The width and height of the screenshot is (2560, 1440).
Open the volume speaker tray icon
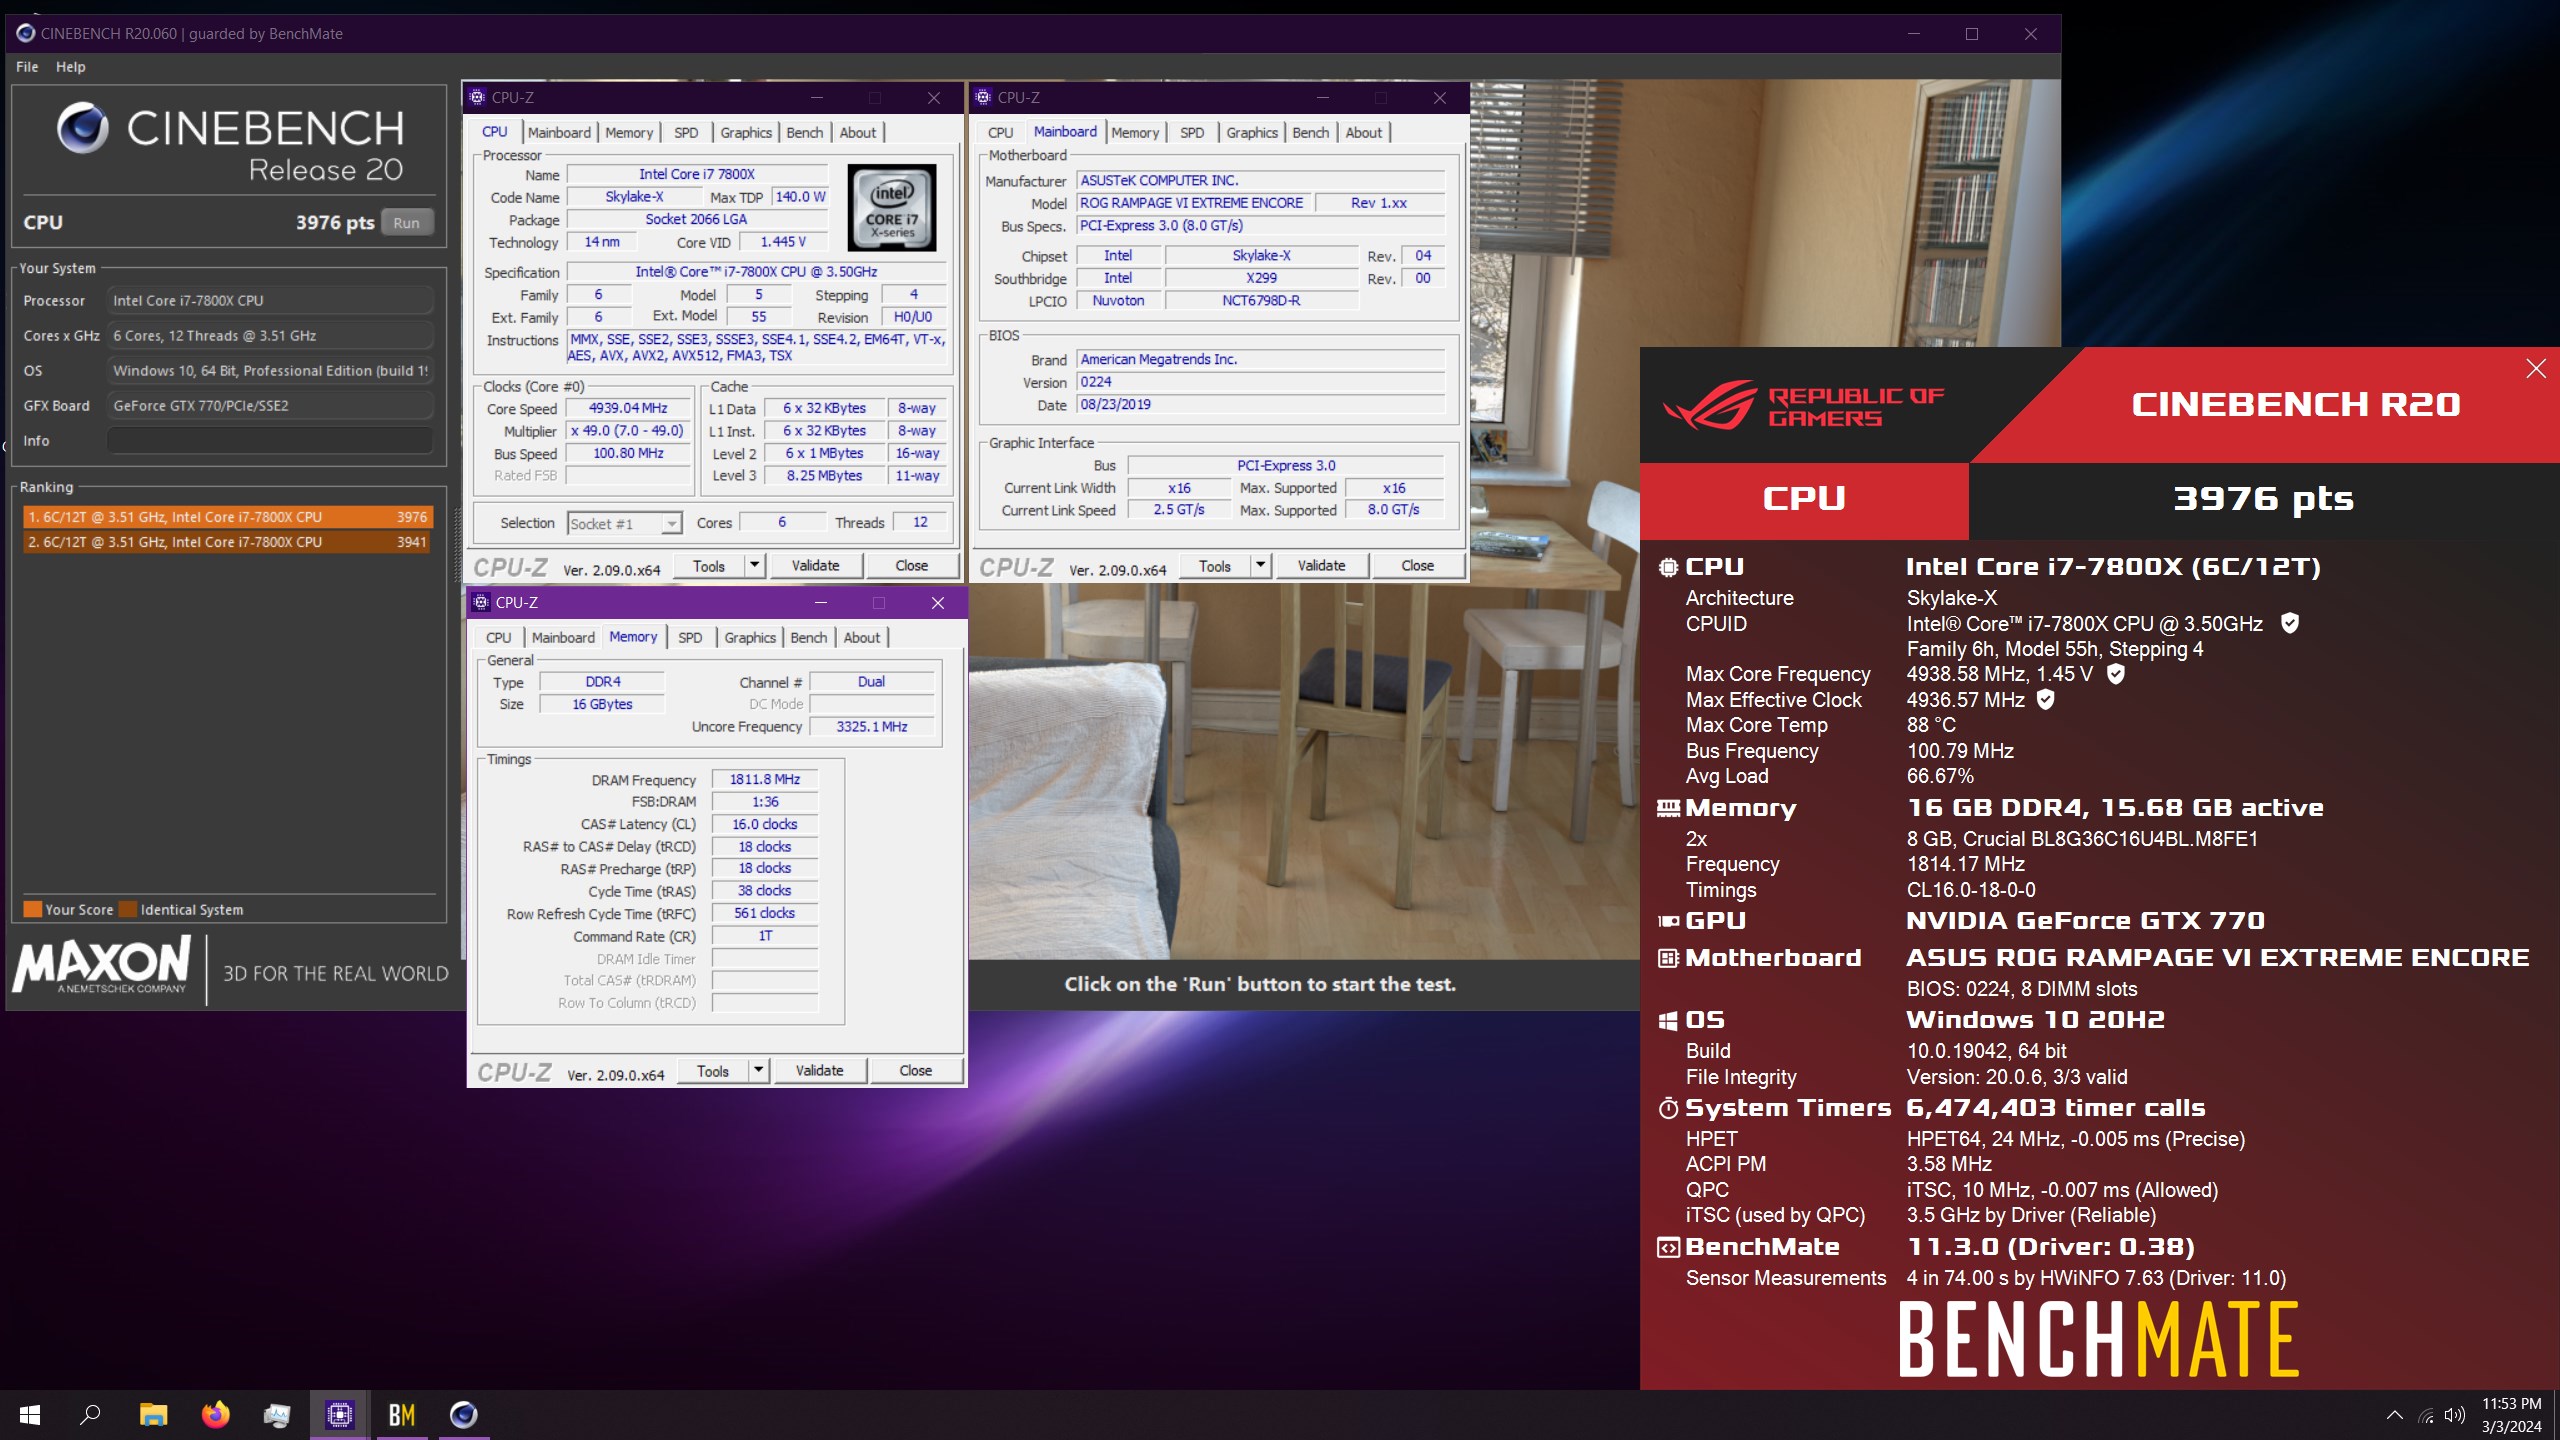click(x=2454, y=1415)
